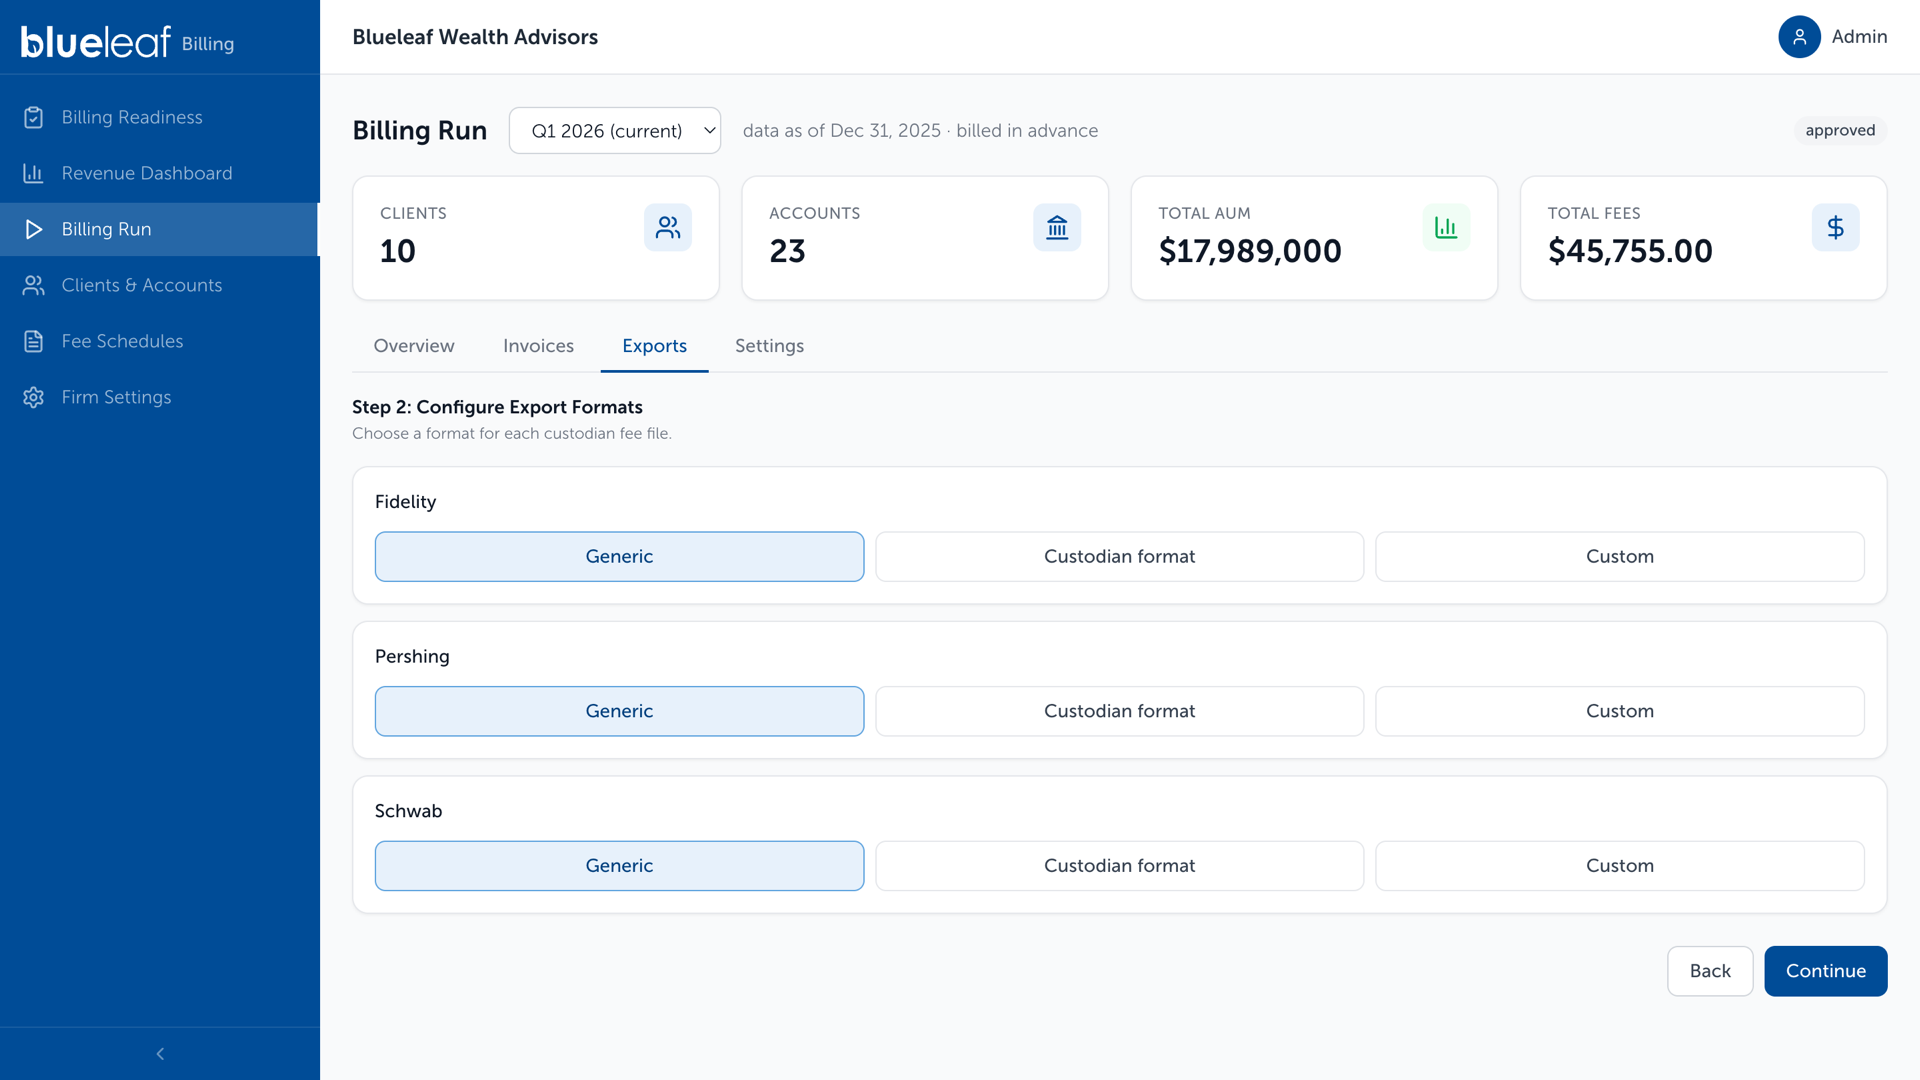Click the Fee Schedules document icon

(34, 341)
